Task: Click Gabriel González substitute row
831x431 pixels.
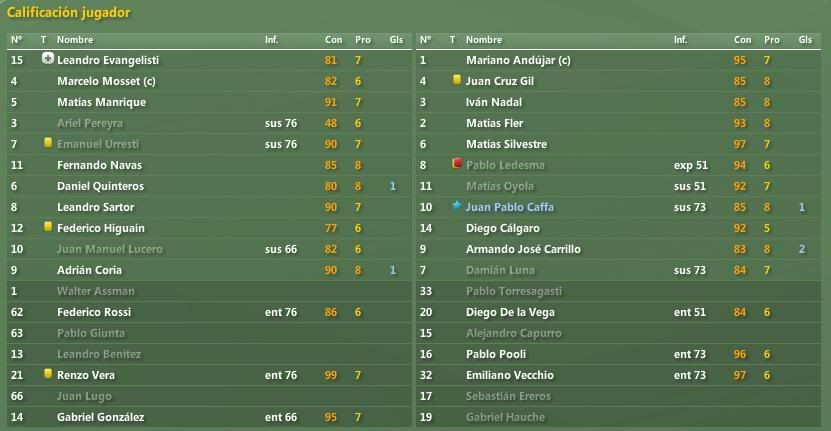Action: [x=209, y=417]
